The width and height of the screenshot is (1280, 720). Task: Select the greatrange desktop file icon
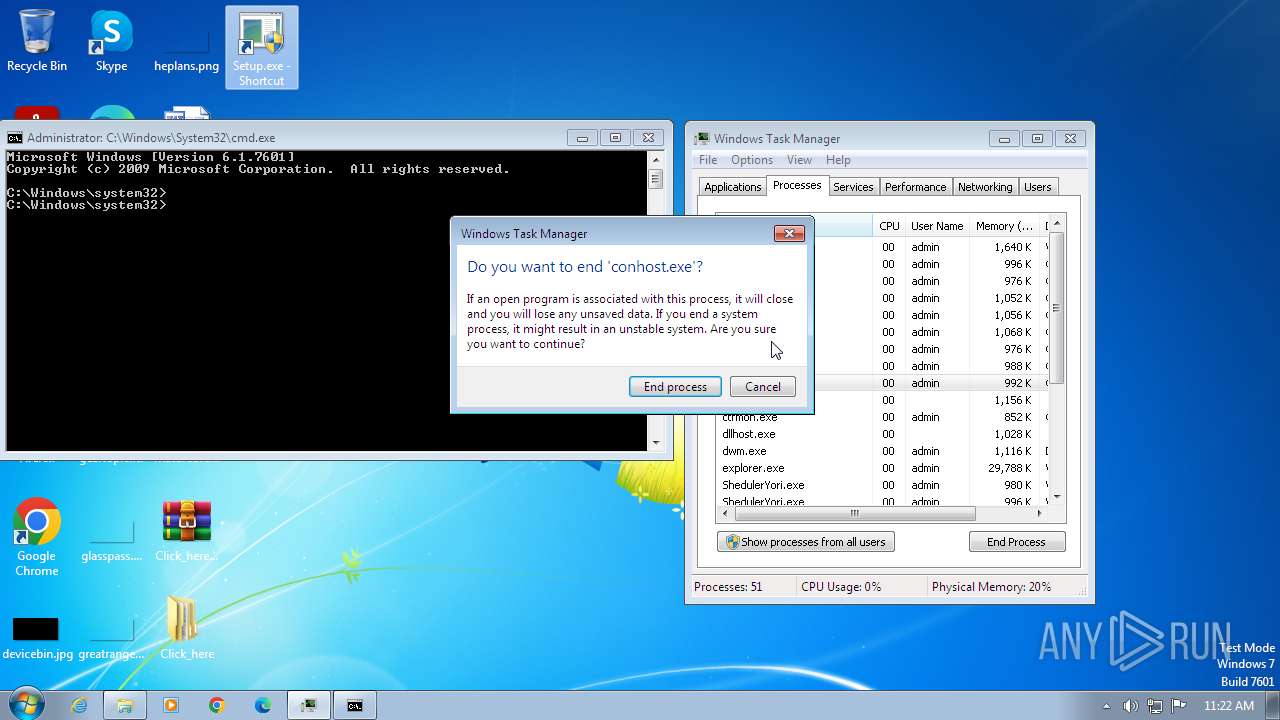112,638
